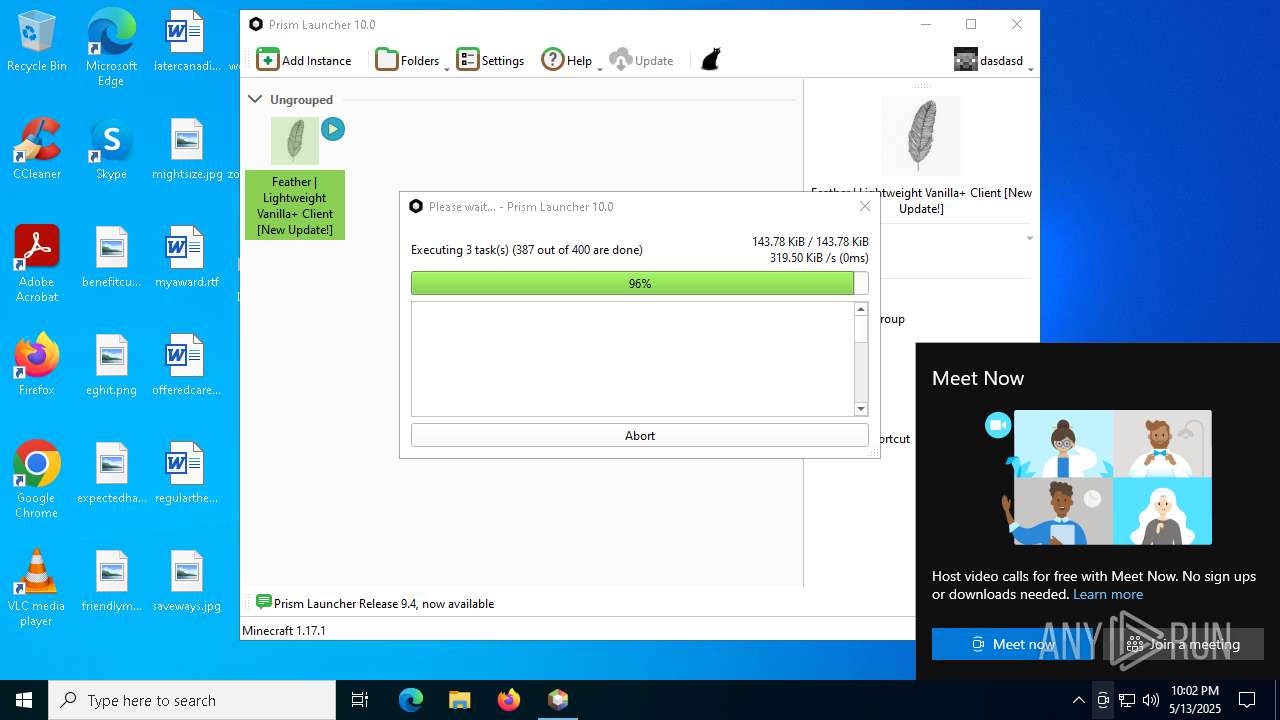Show hidden system tray icons
1280x720 pixels.
click(1078, 700)
